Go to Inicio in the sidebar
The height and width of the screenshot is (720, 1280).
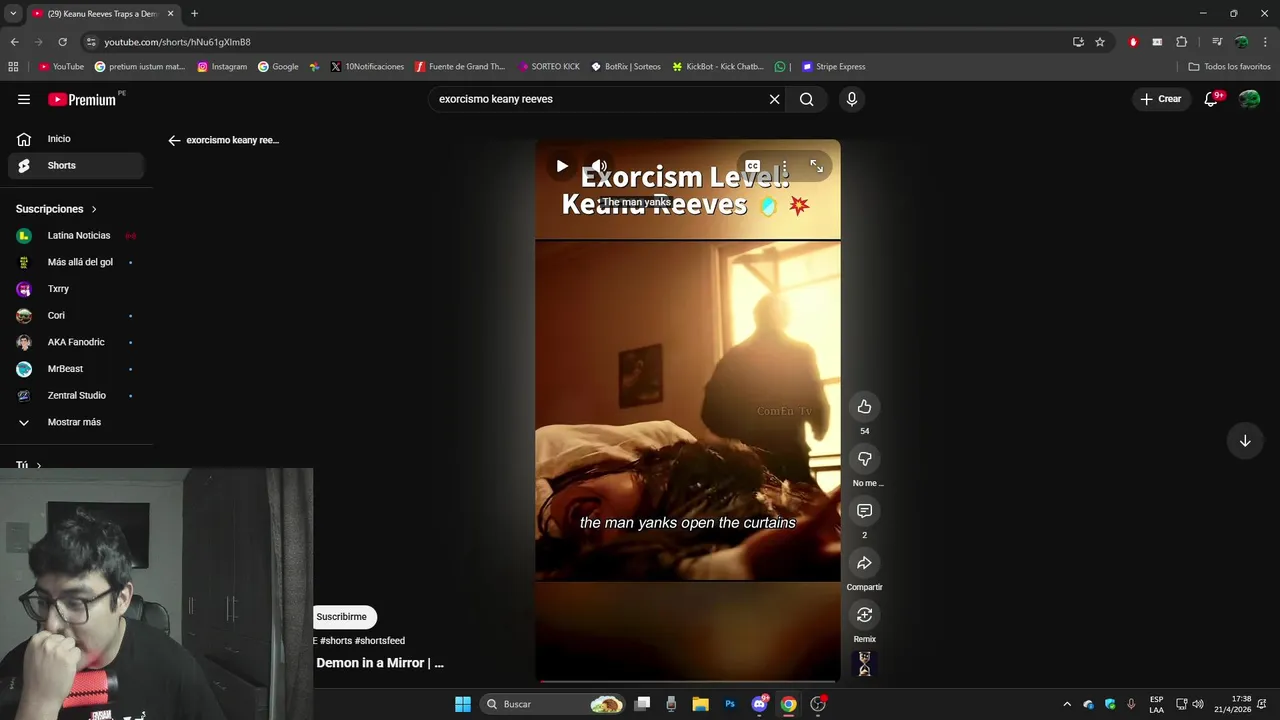point(76,139)
